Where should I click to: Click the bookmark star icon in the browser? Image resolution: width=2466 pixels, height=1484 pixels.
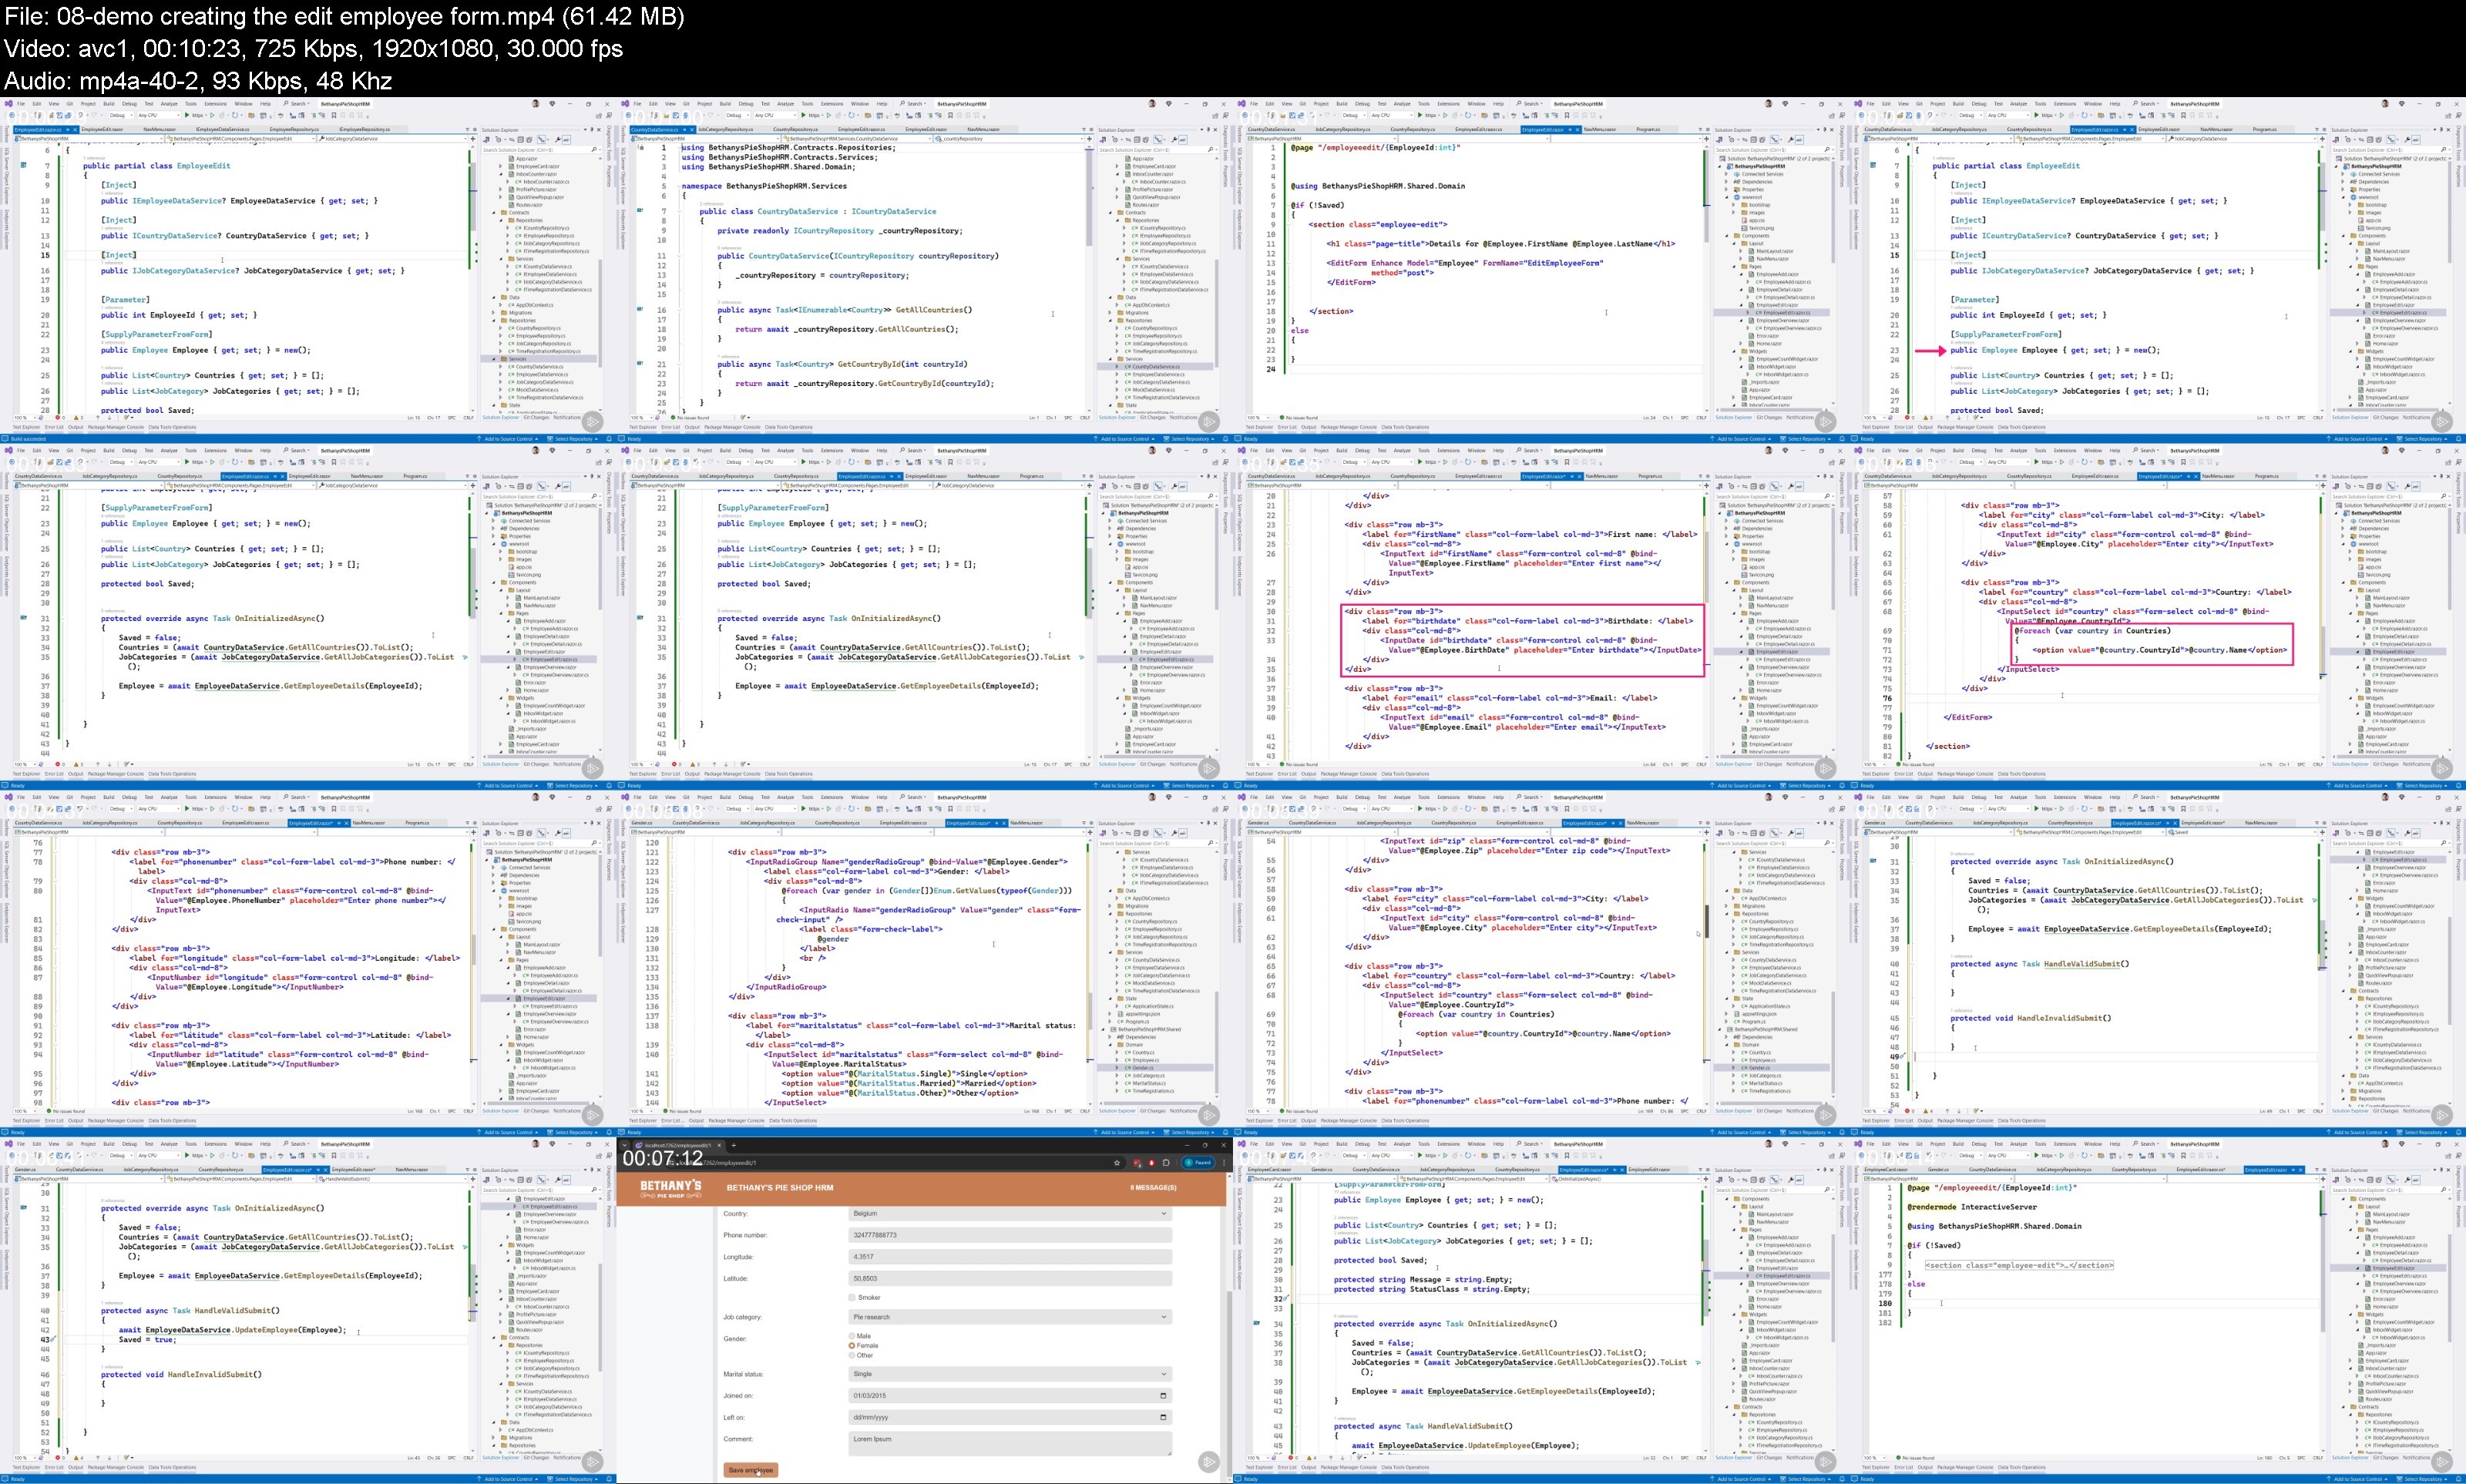coord(1117,1163)
